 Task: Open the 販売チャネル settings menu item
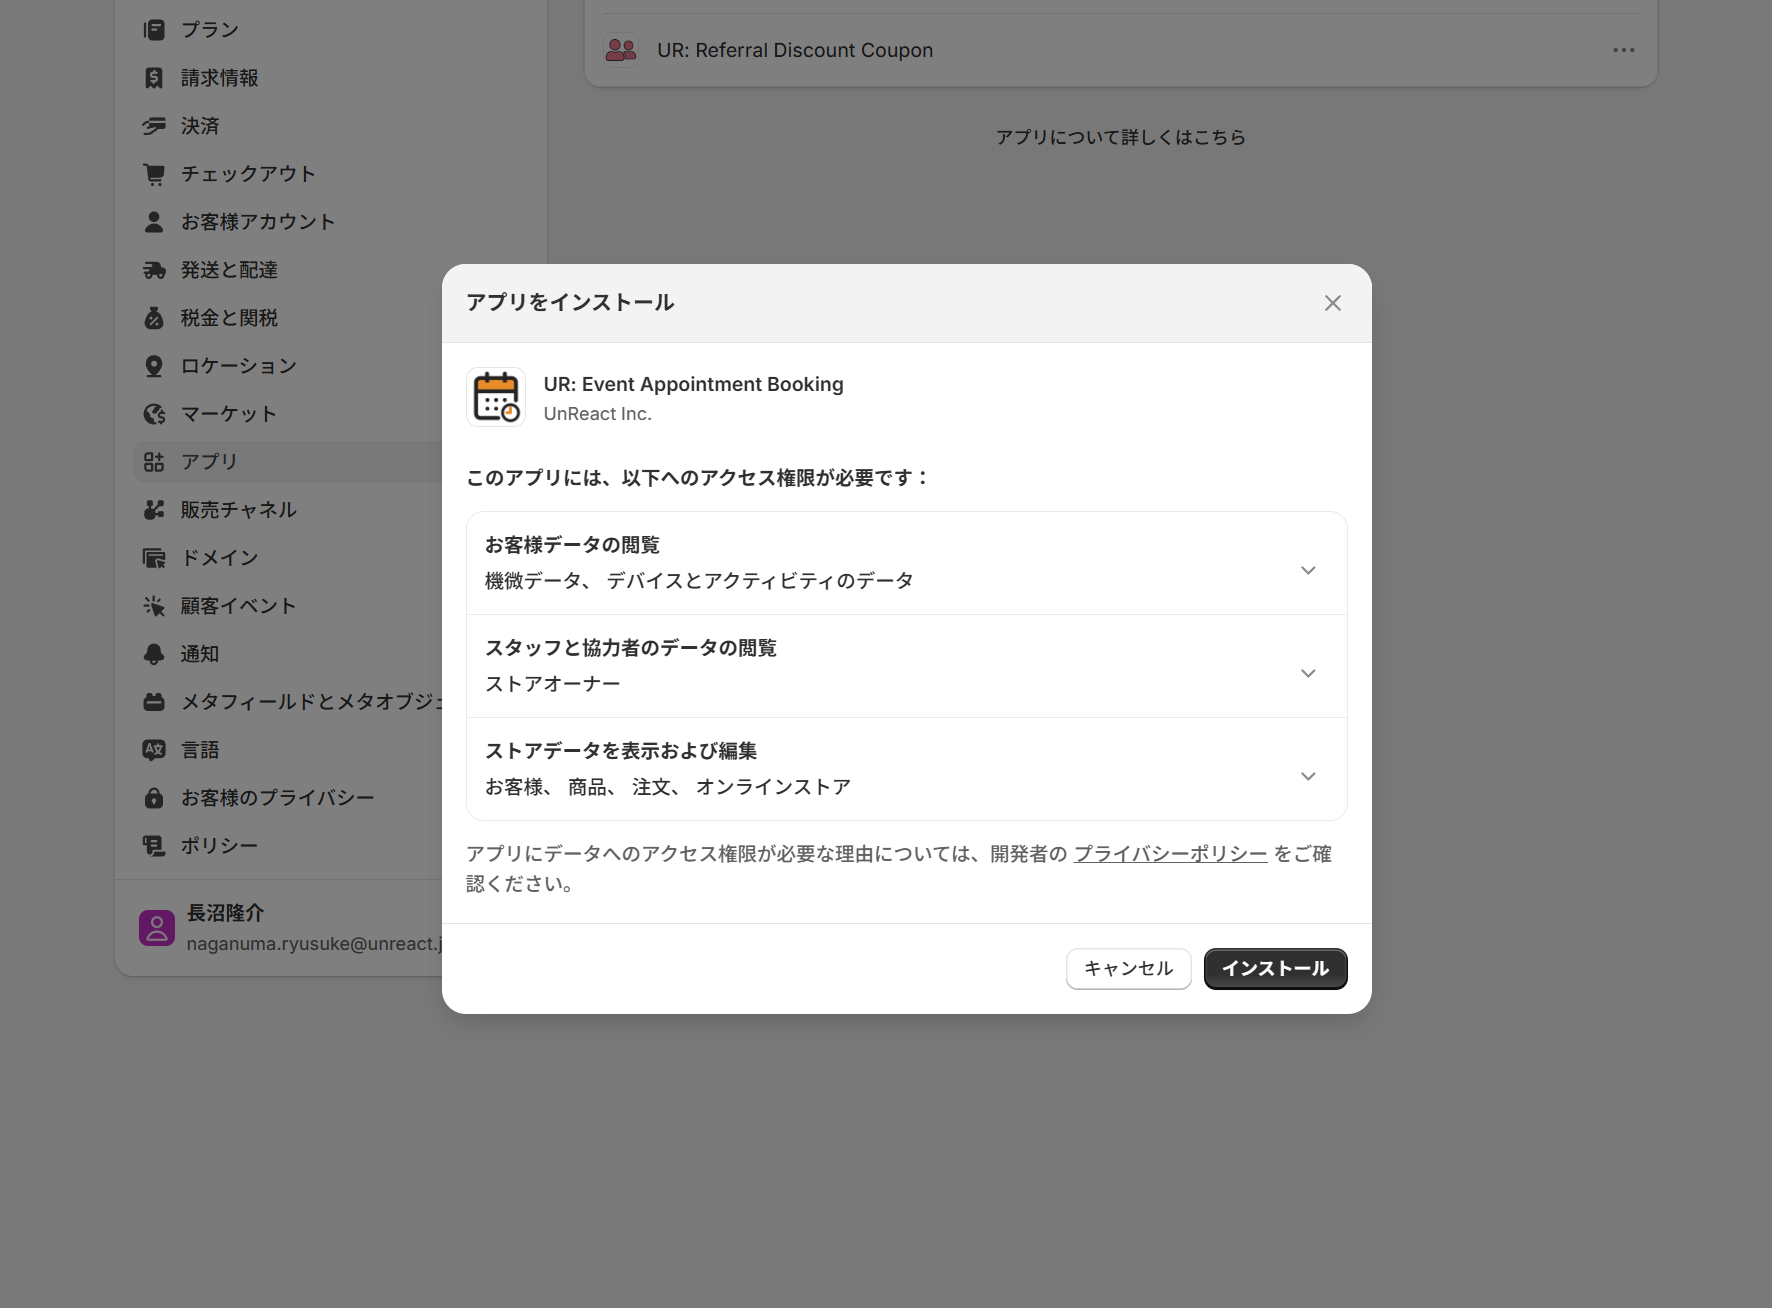[288, 510]
